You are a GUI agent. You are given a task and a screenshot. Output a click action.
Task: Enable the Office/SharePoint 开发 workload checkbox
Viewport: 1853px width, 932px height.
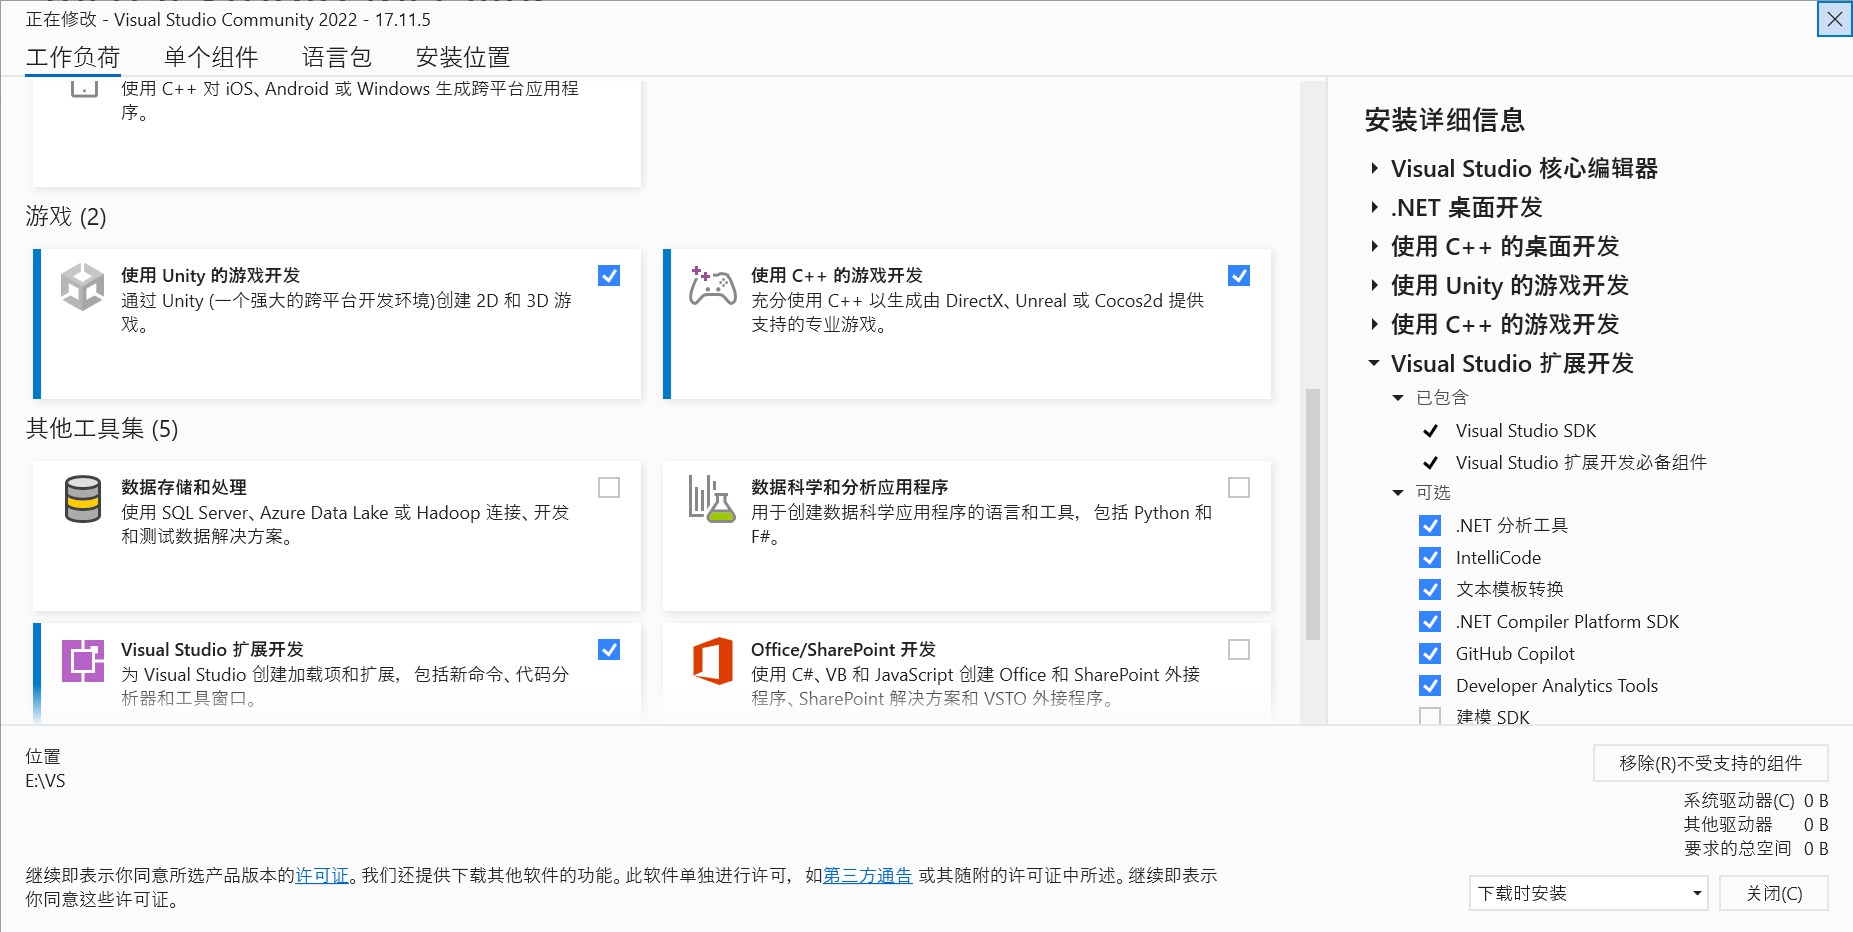1239,650
